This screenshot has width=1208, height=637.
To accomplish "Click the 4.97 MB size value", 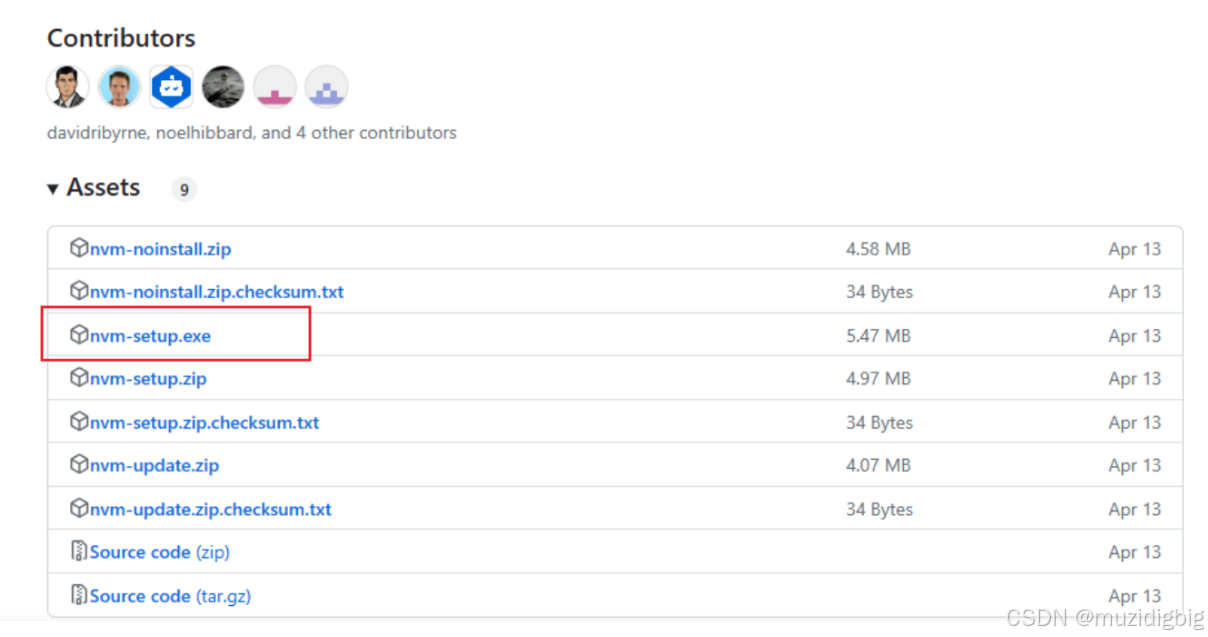I will (878, 379).
